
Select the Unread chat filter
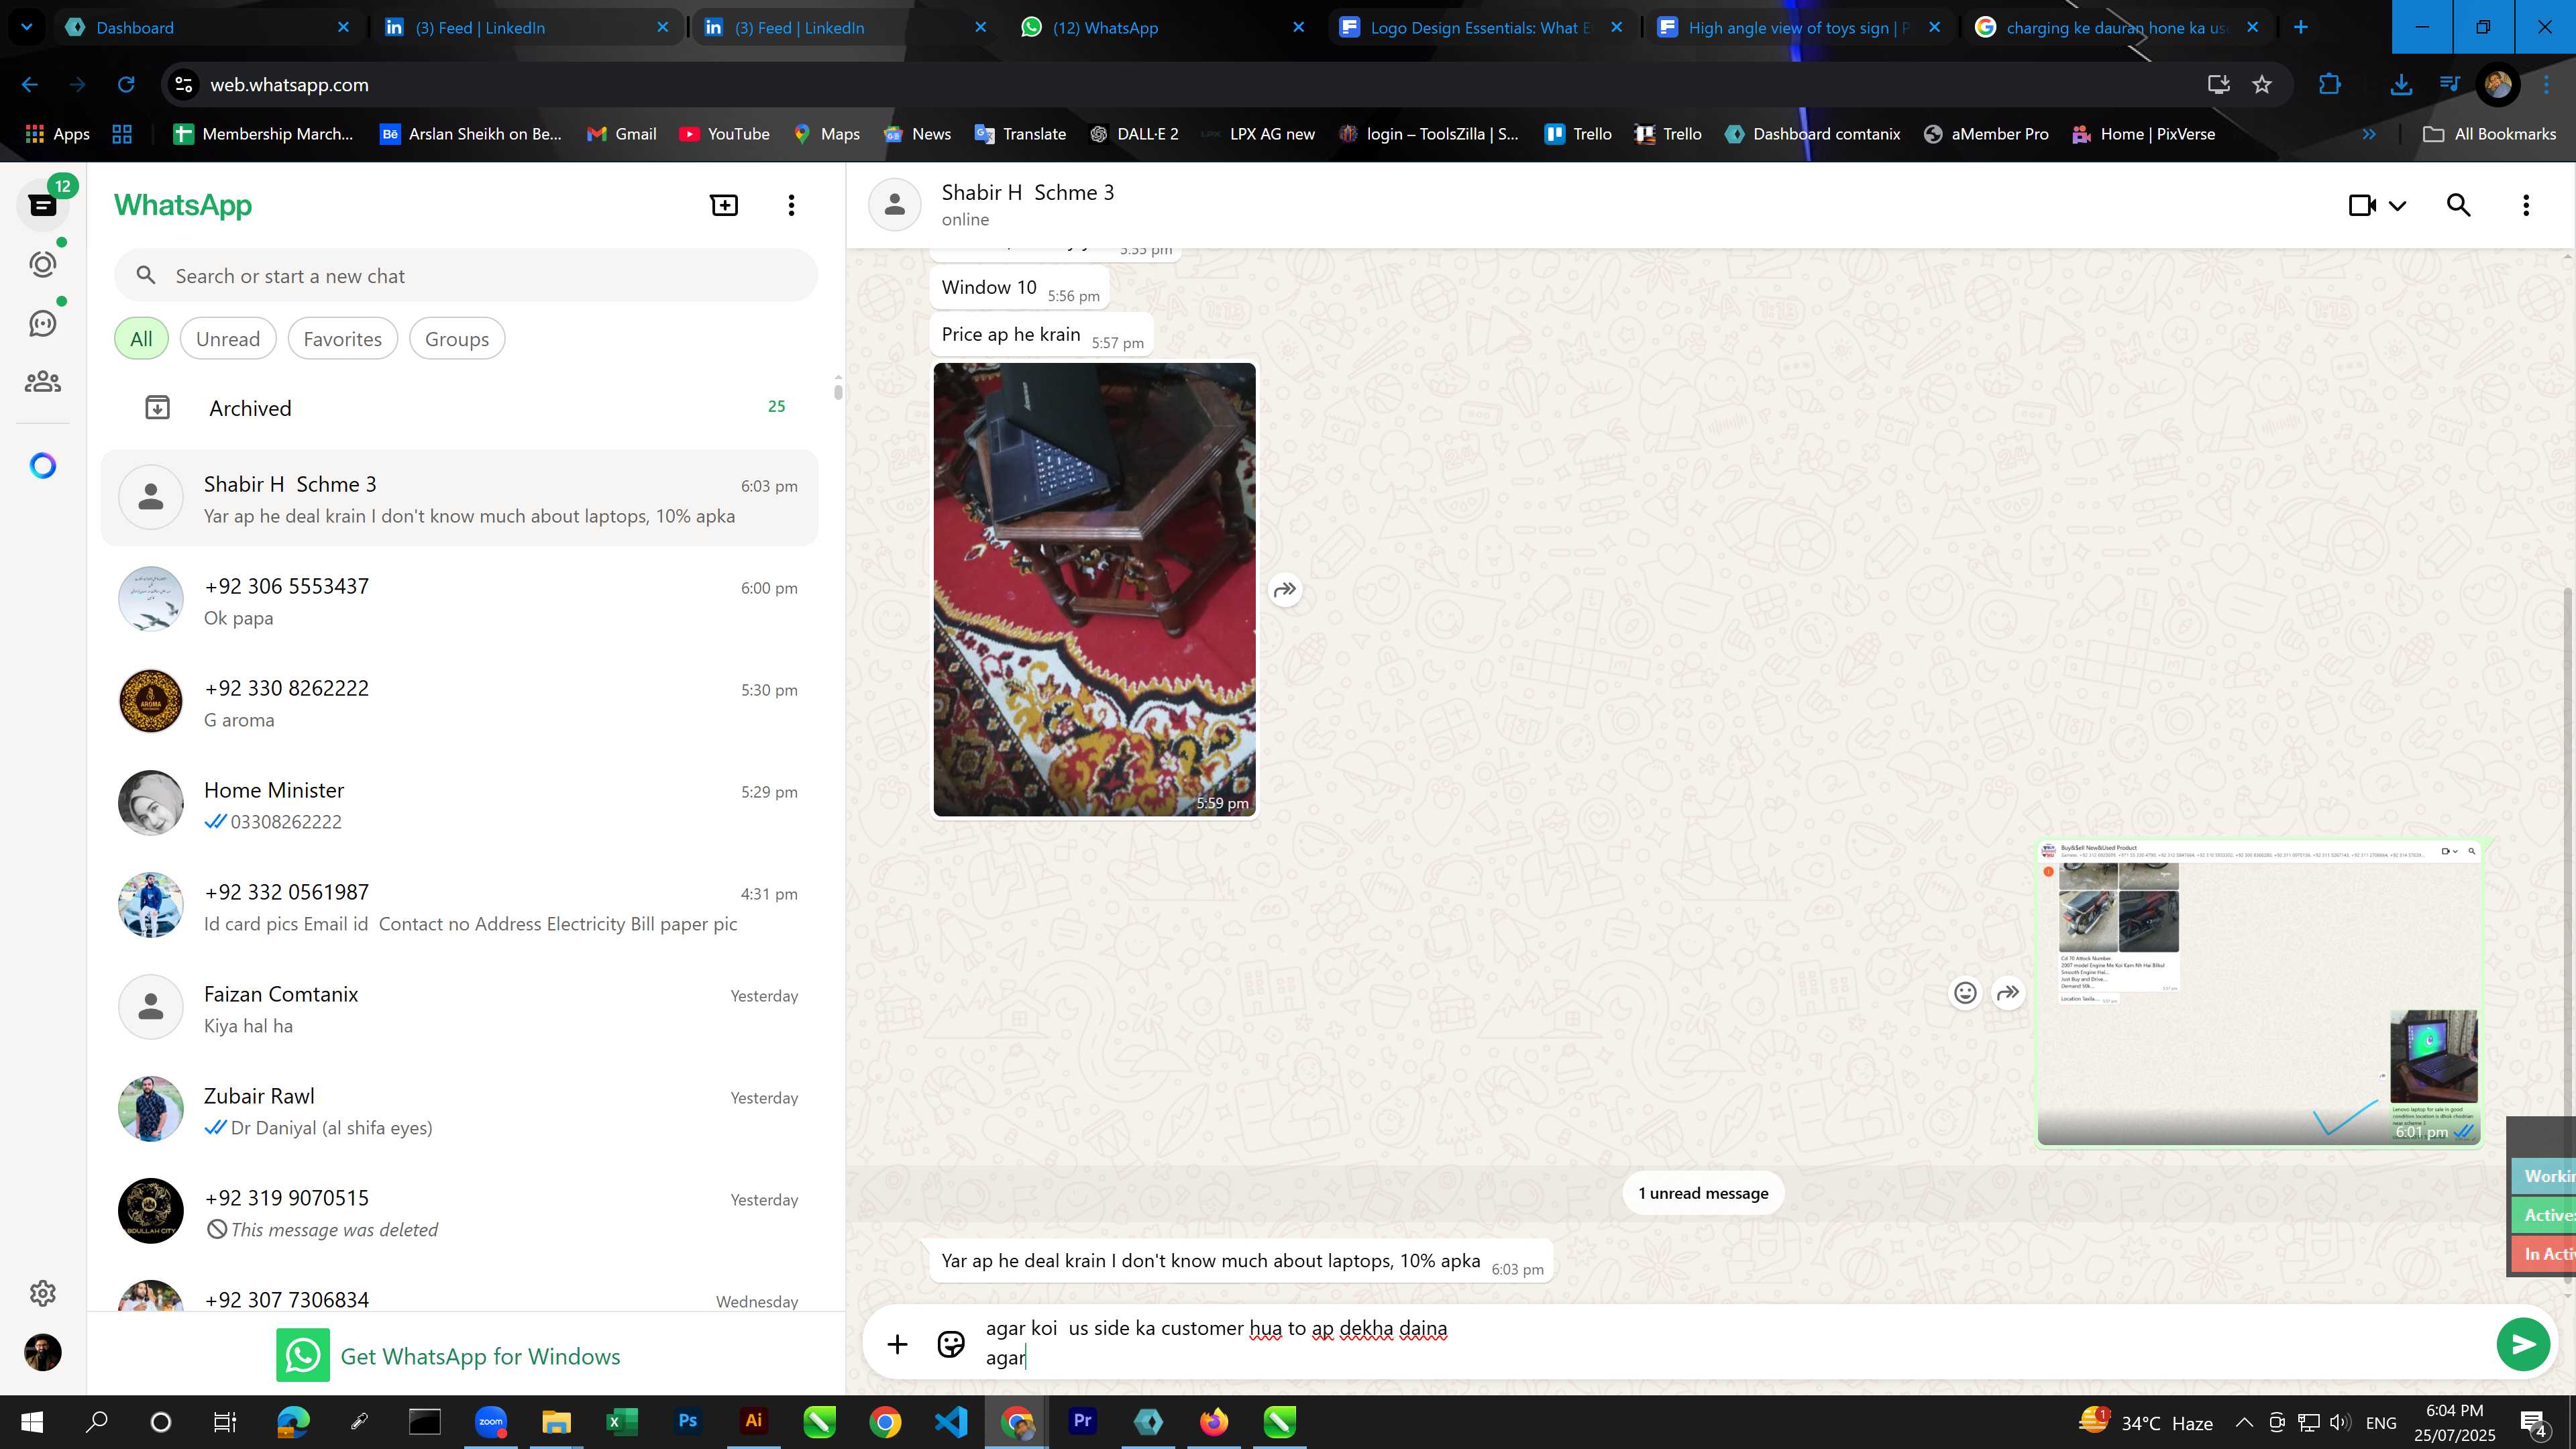pyautogui.click(x=228, y=339)
